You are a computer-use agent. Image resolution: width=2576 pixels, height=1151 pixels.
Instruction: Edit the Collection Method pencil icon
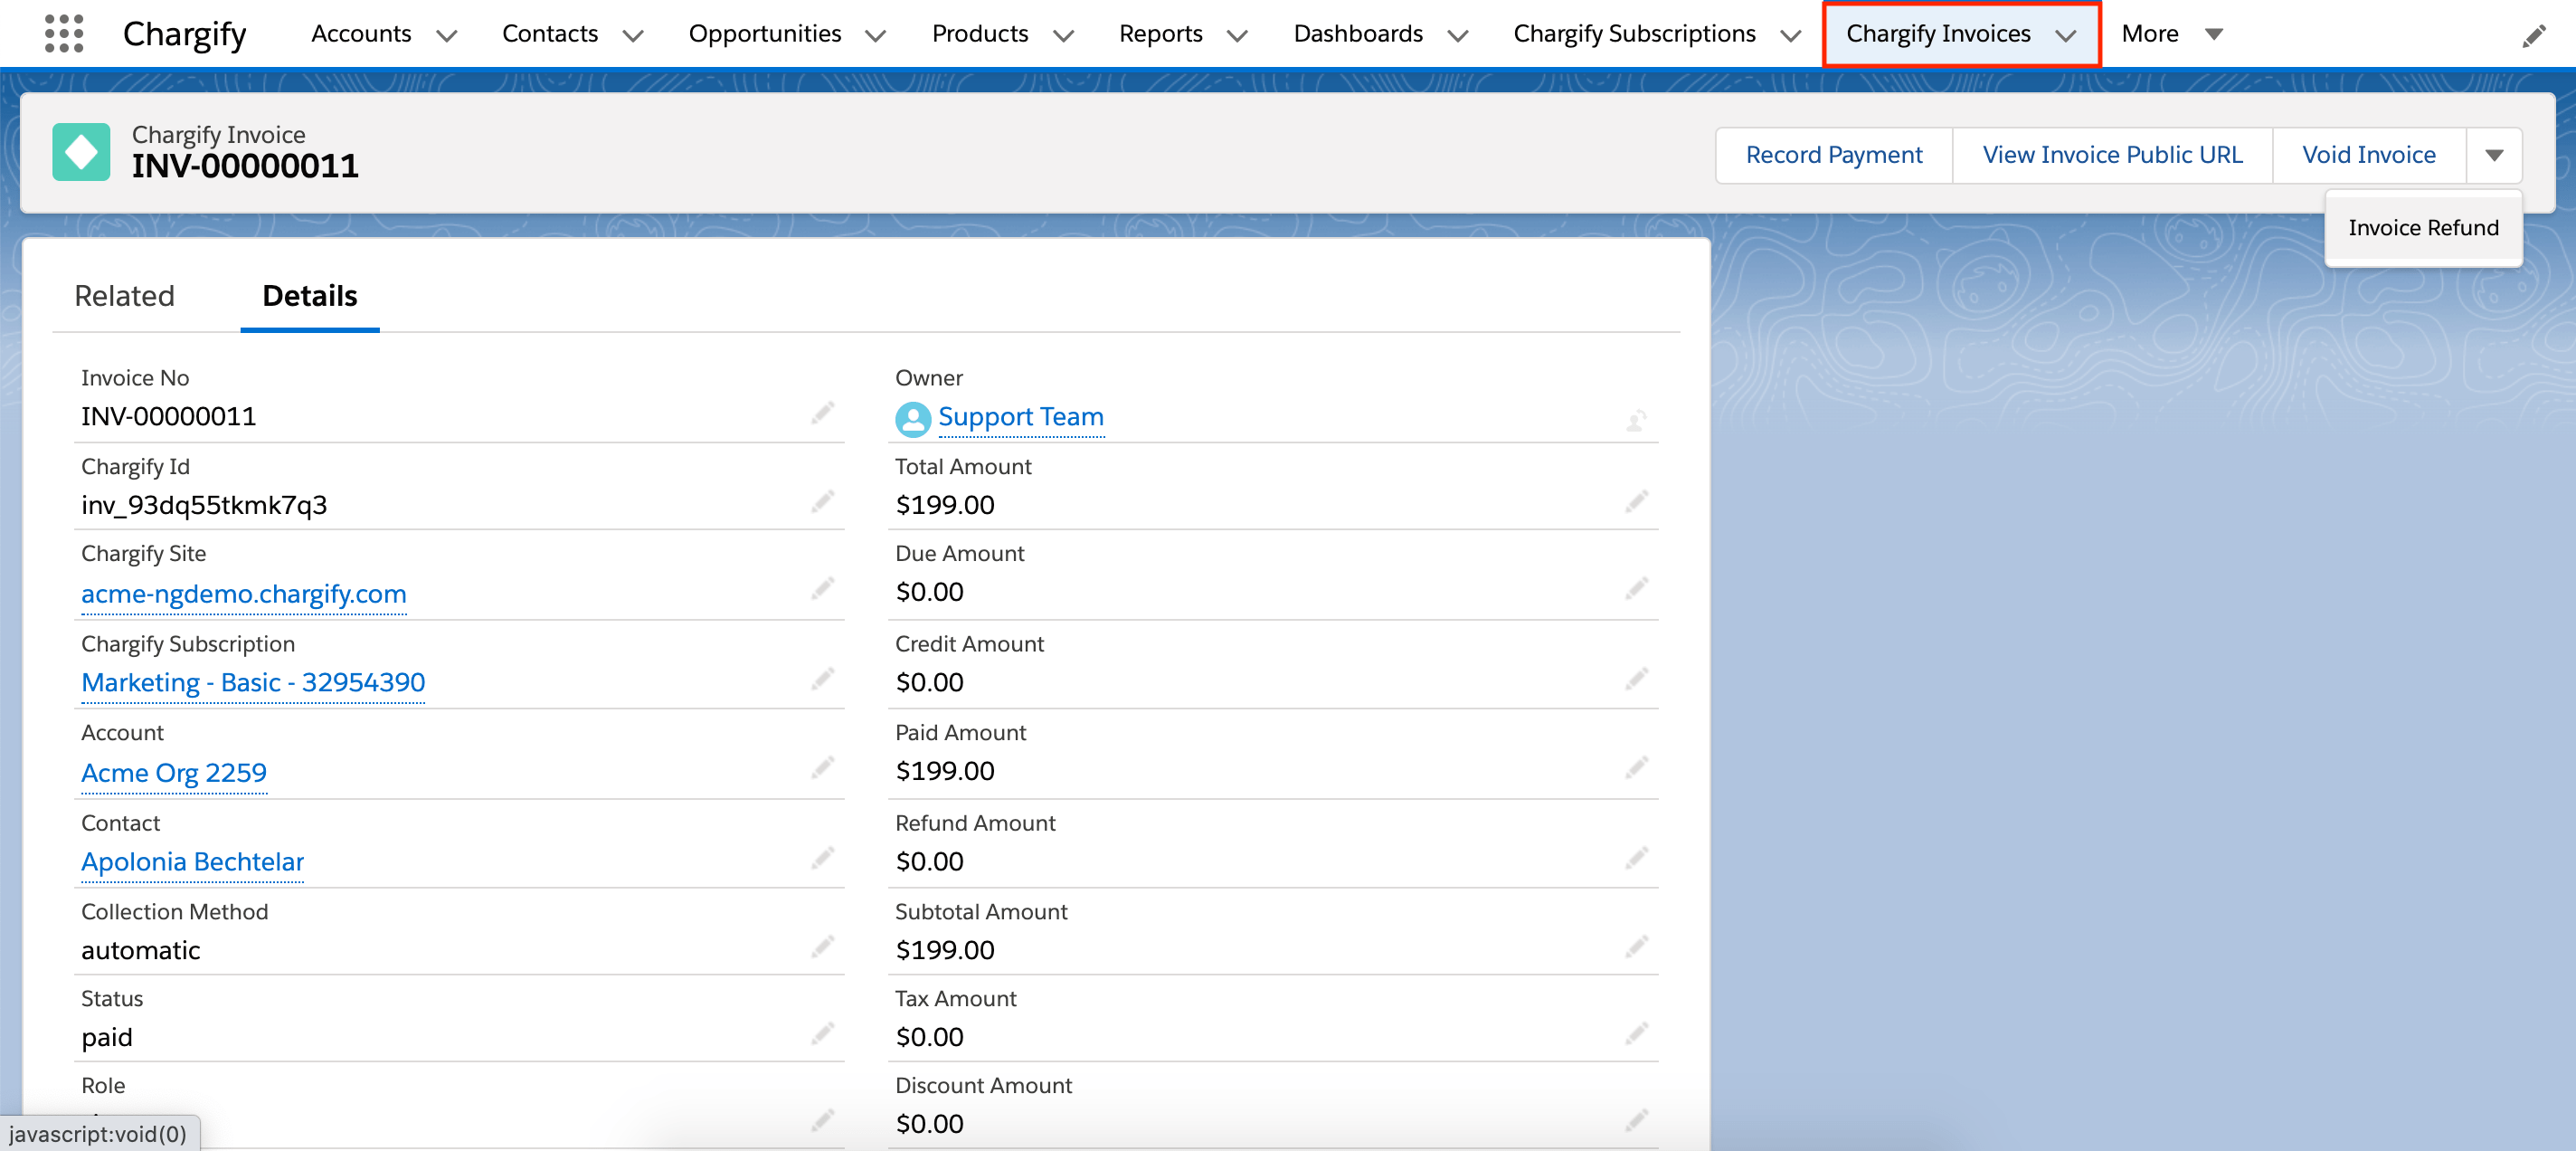pyautogui.click(x=822, y=946)
